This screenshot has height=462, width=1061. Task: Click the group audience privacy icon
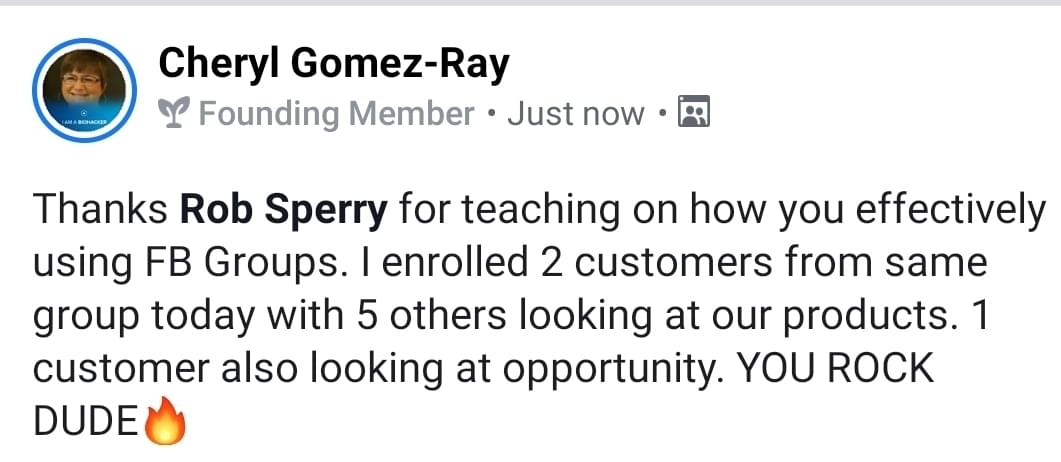(693, 113)
